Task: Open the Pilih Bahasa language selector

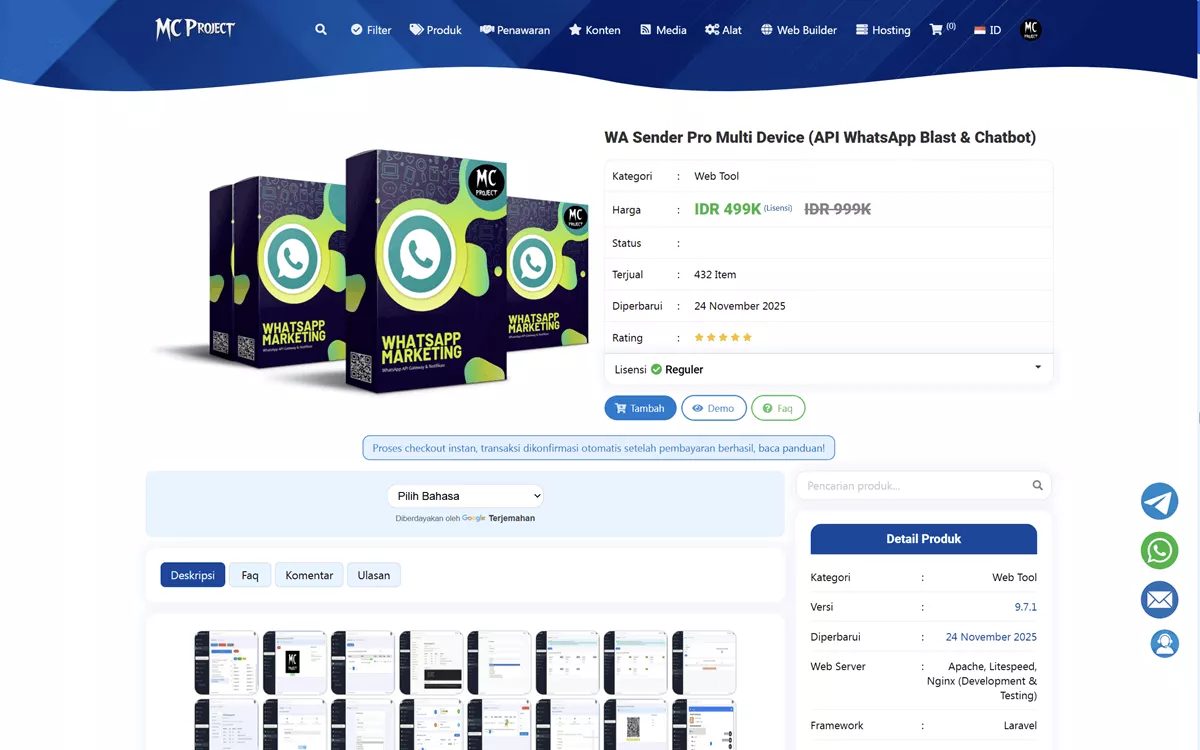Action: pos(465,496)
